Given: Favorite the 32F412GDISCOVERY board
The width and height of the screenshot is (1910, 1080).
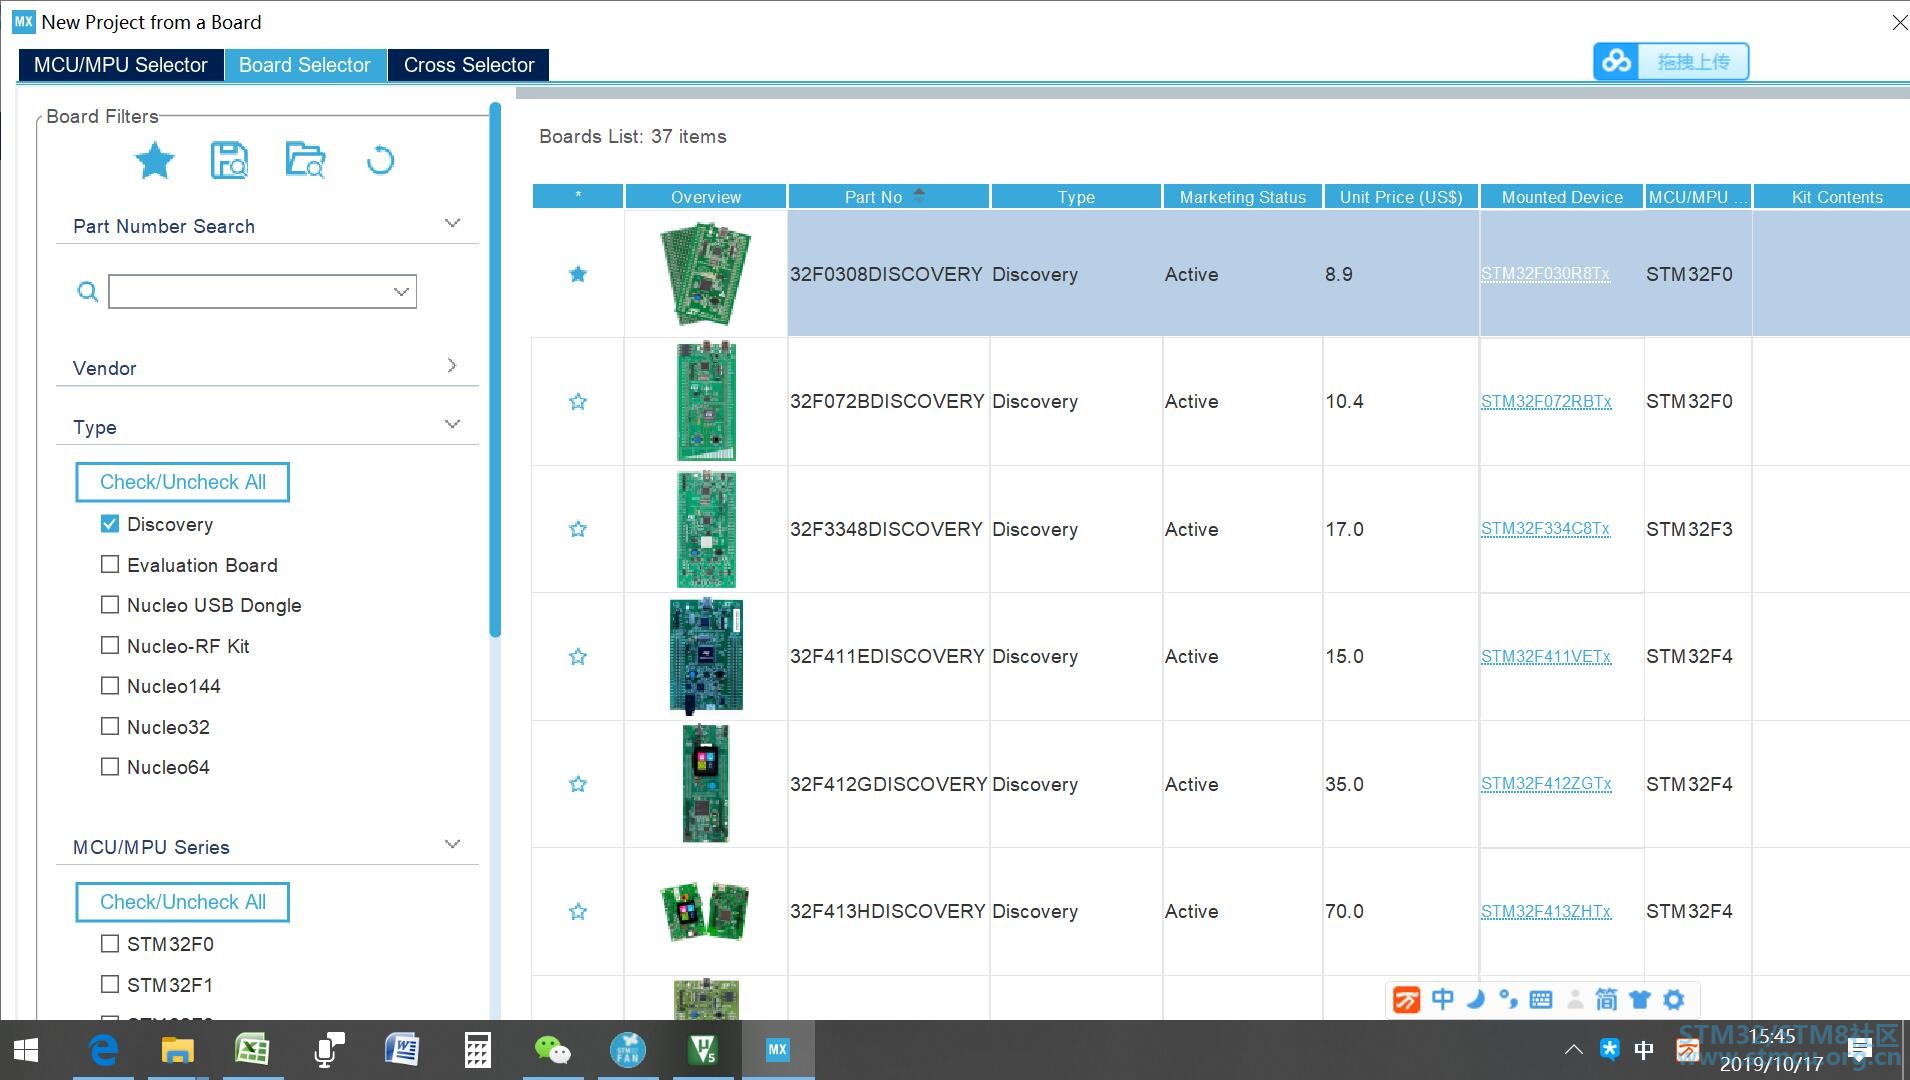Looking at the screenshot, I should [578, 784].
